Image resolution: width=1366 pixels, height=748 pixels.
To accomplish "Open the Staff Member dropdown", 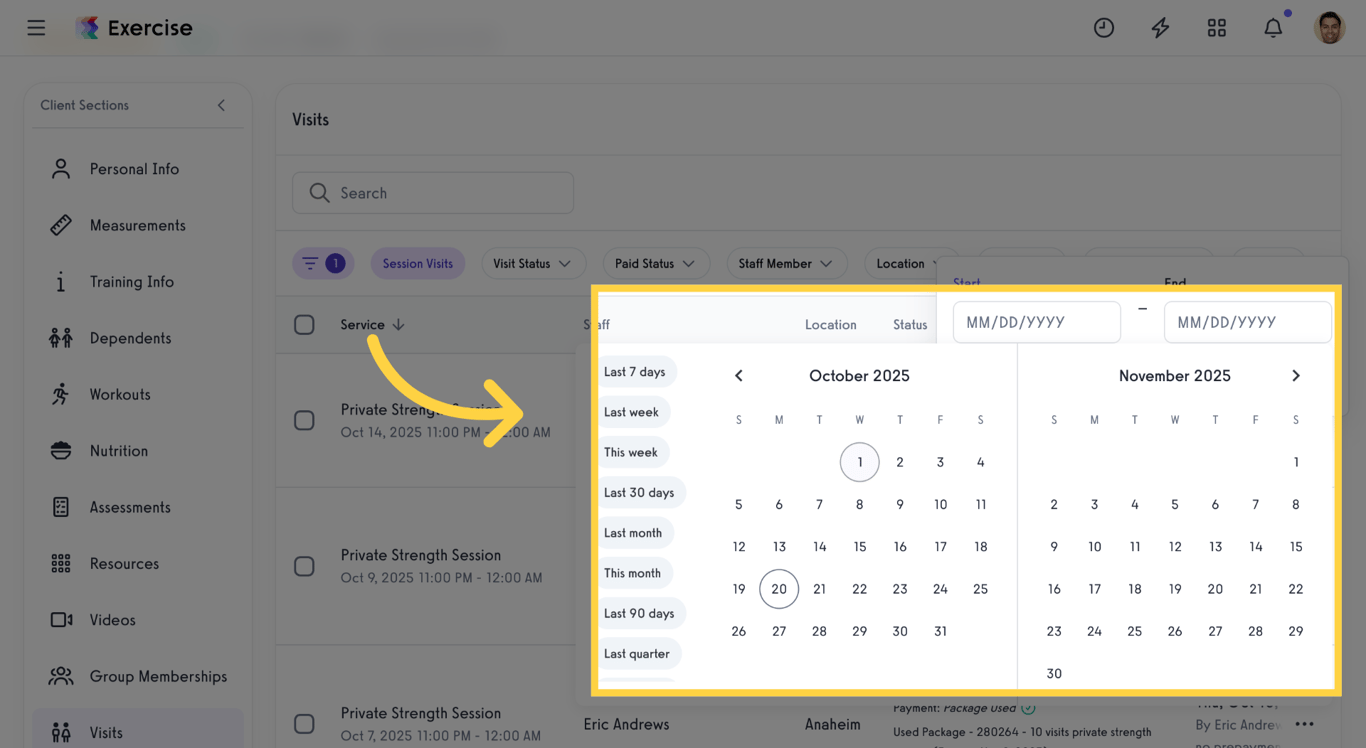I will [x=787, y=263].
